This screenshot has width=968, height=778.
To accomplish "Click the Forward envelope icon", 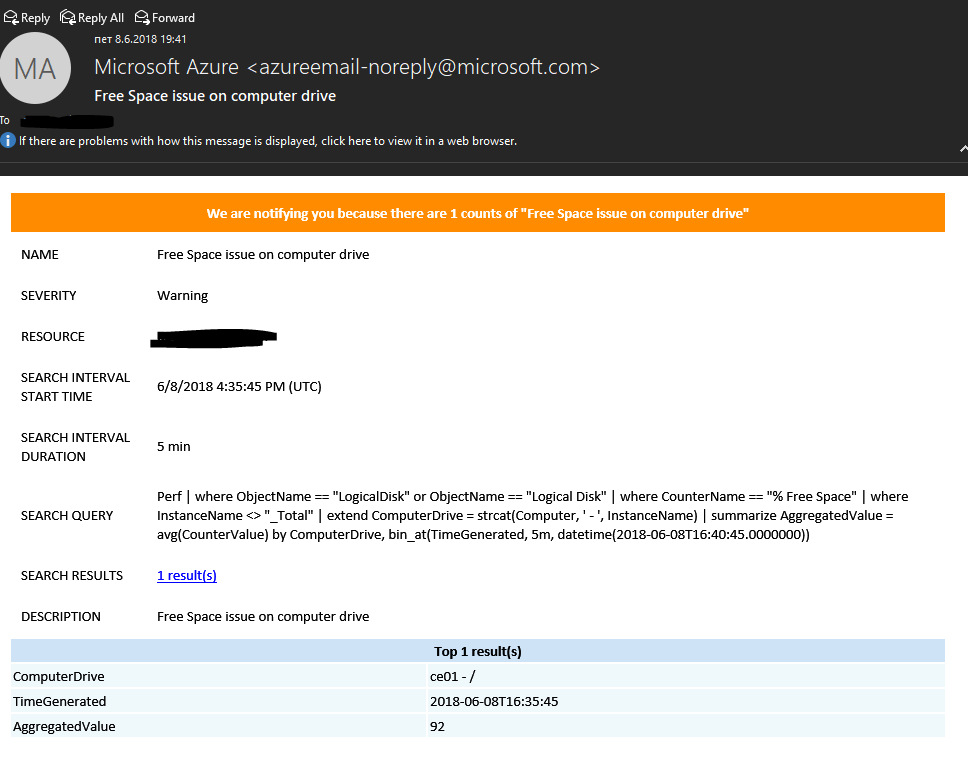I will [143, 17].
